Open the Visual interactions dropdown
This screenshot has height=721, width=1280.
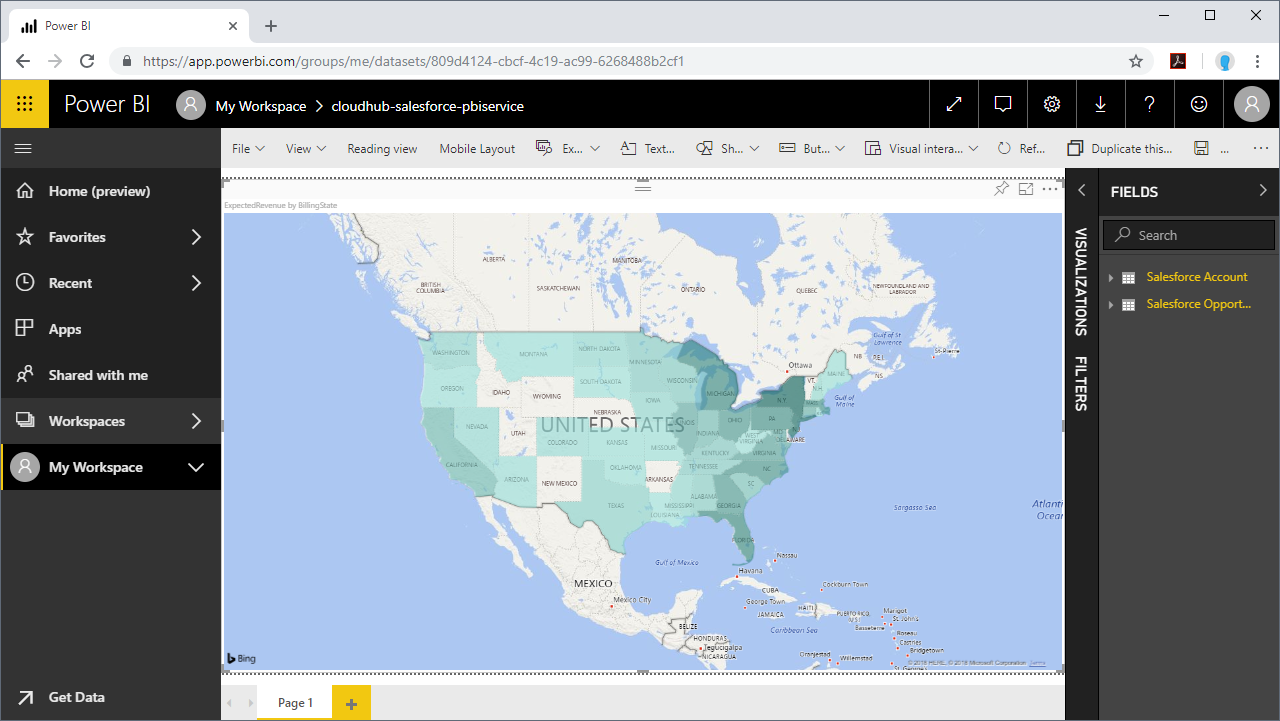921,148
